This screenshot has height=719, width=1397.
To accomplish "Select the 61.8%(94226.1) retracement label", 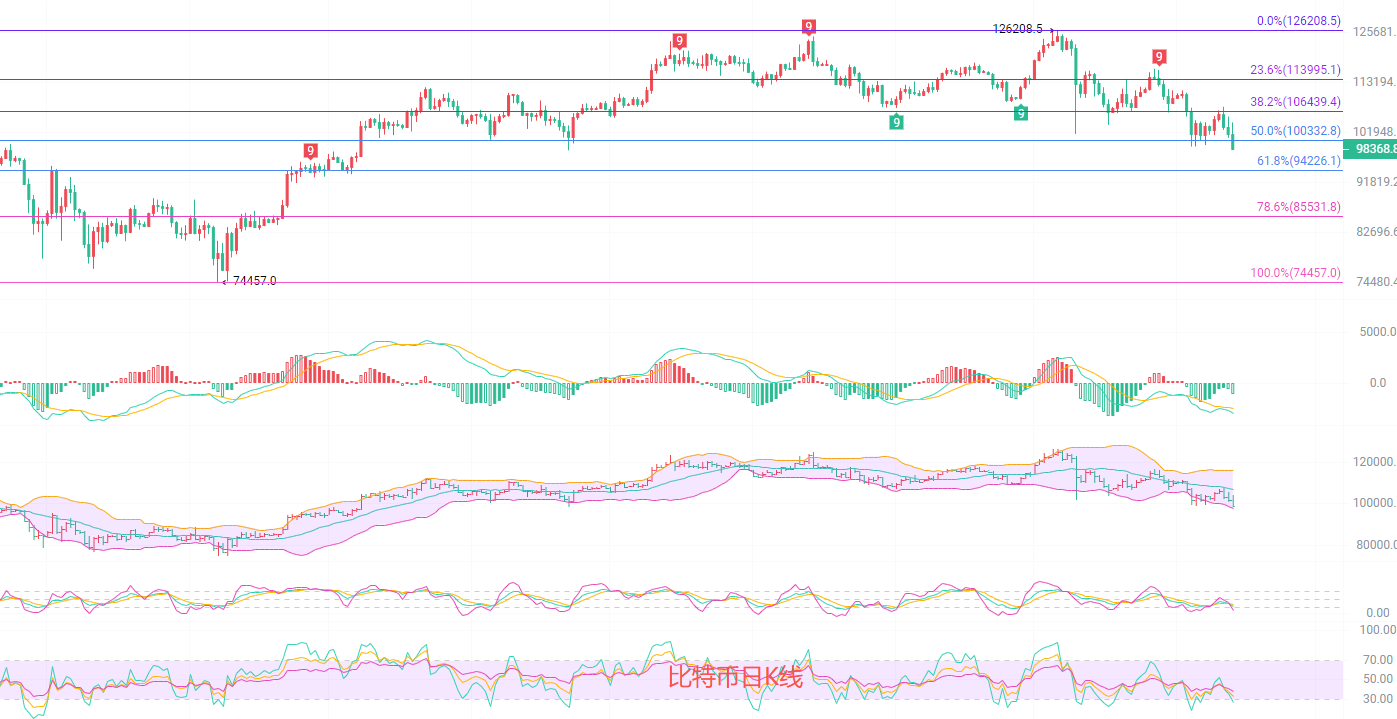I will coord(1298,160).
